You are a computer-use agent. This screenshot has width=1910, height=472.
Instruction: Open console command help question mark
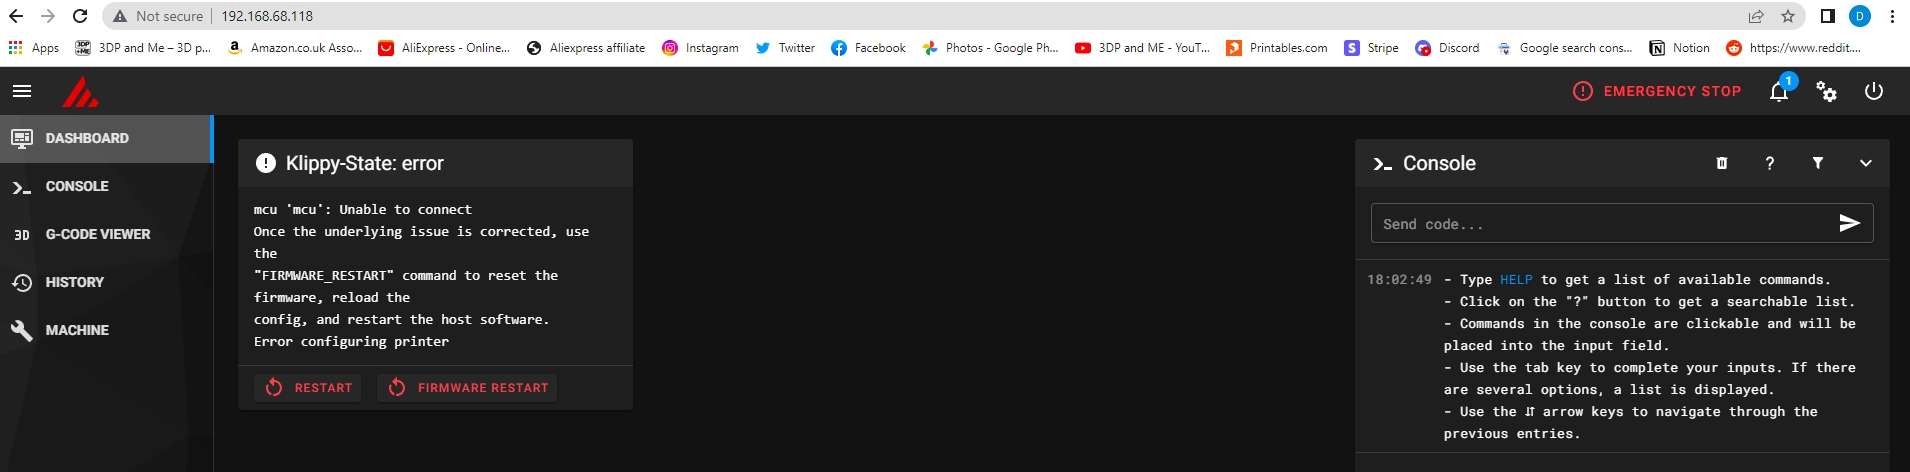(1770, 163)
